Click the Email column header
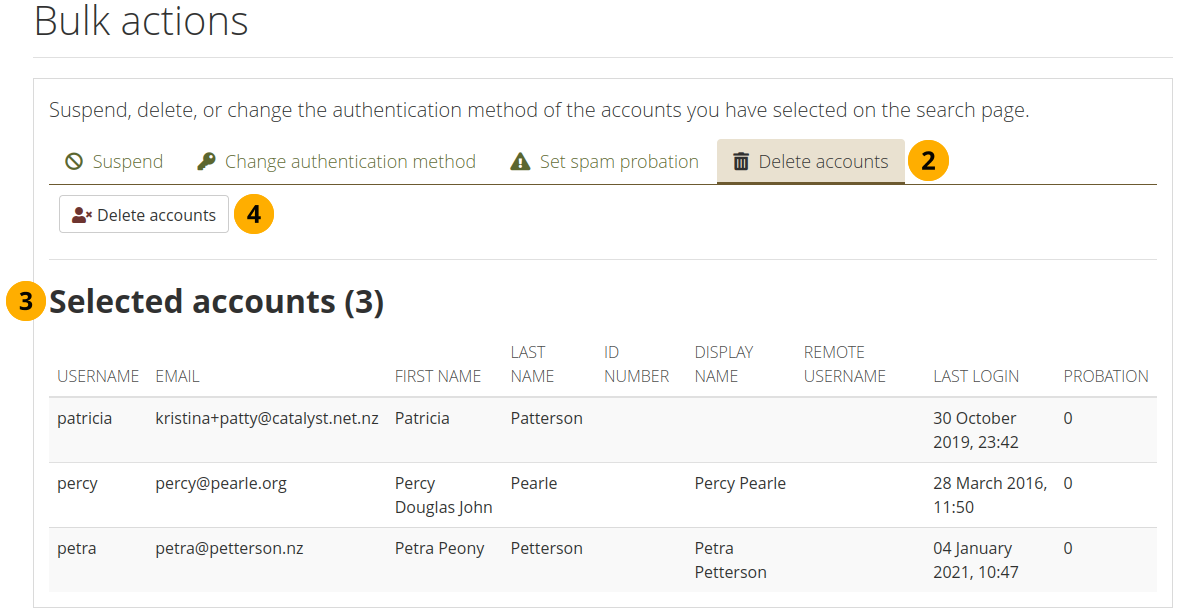Screen dimensions: 1179x613 177,377
